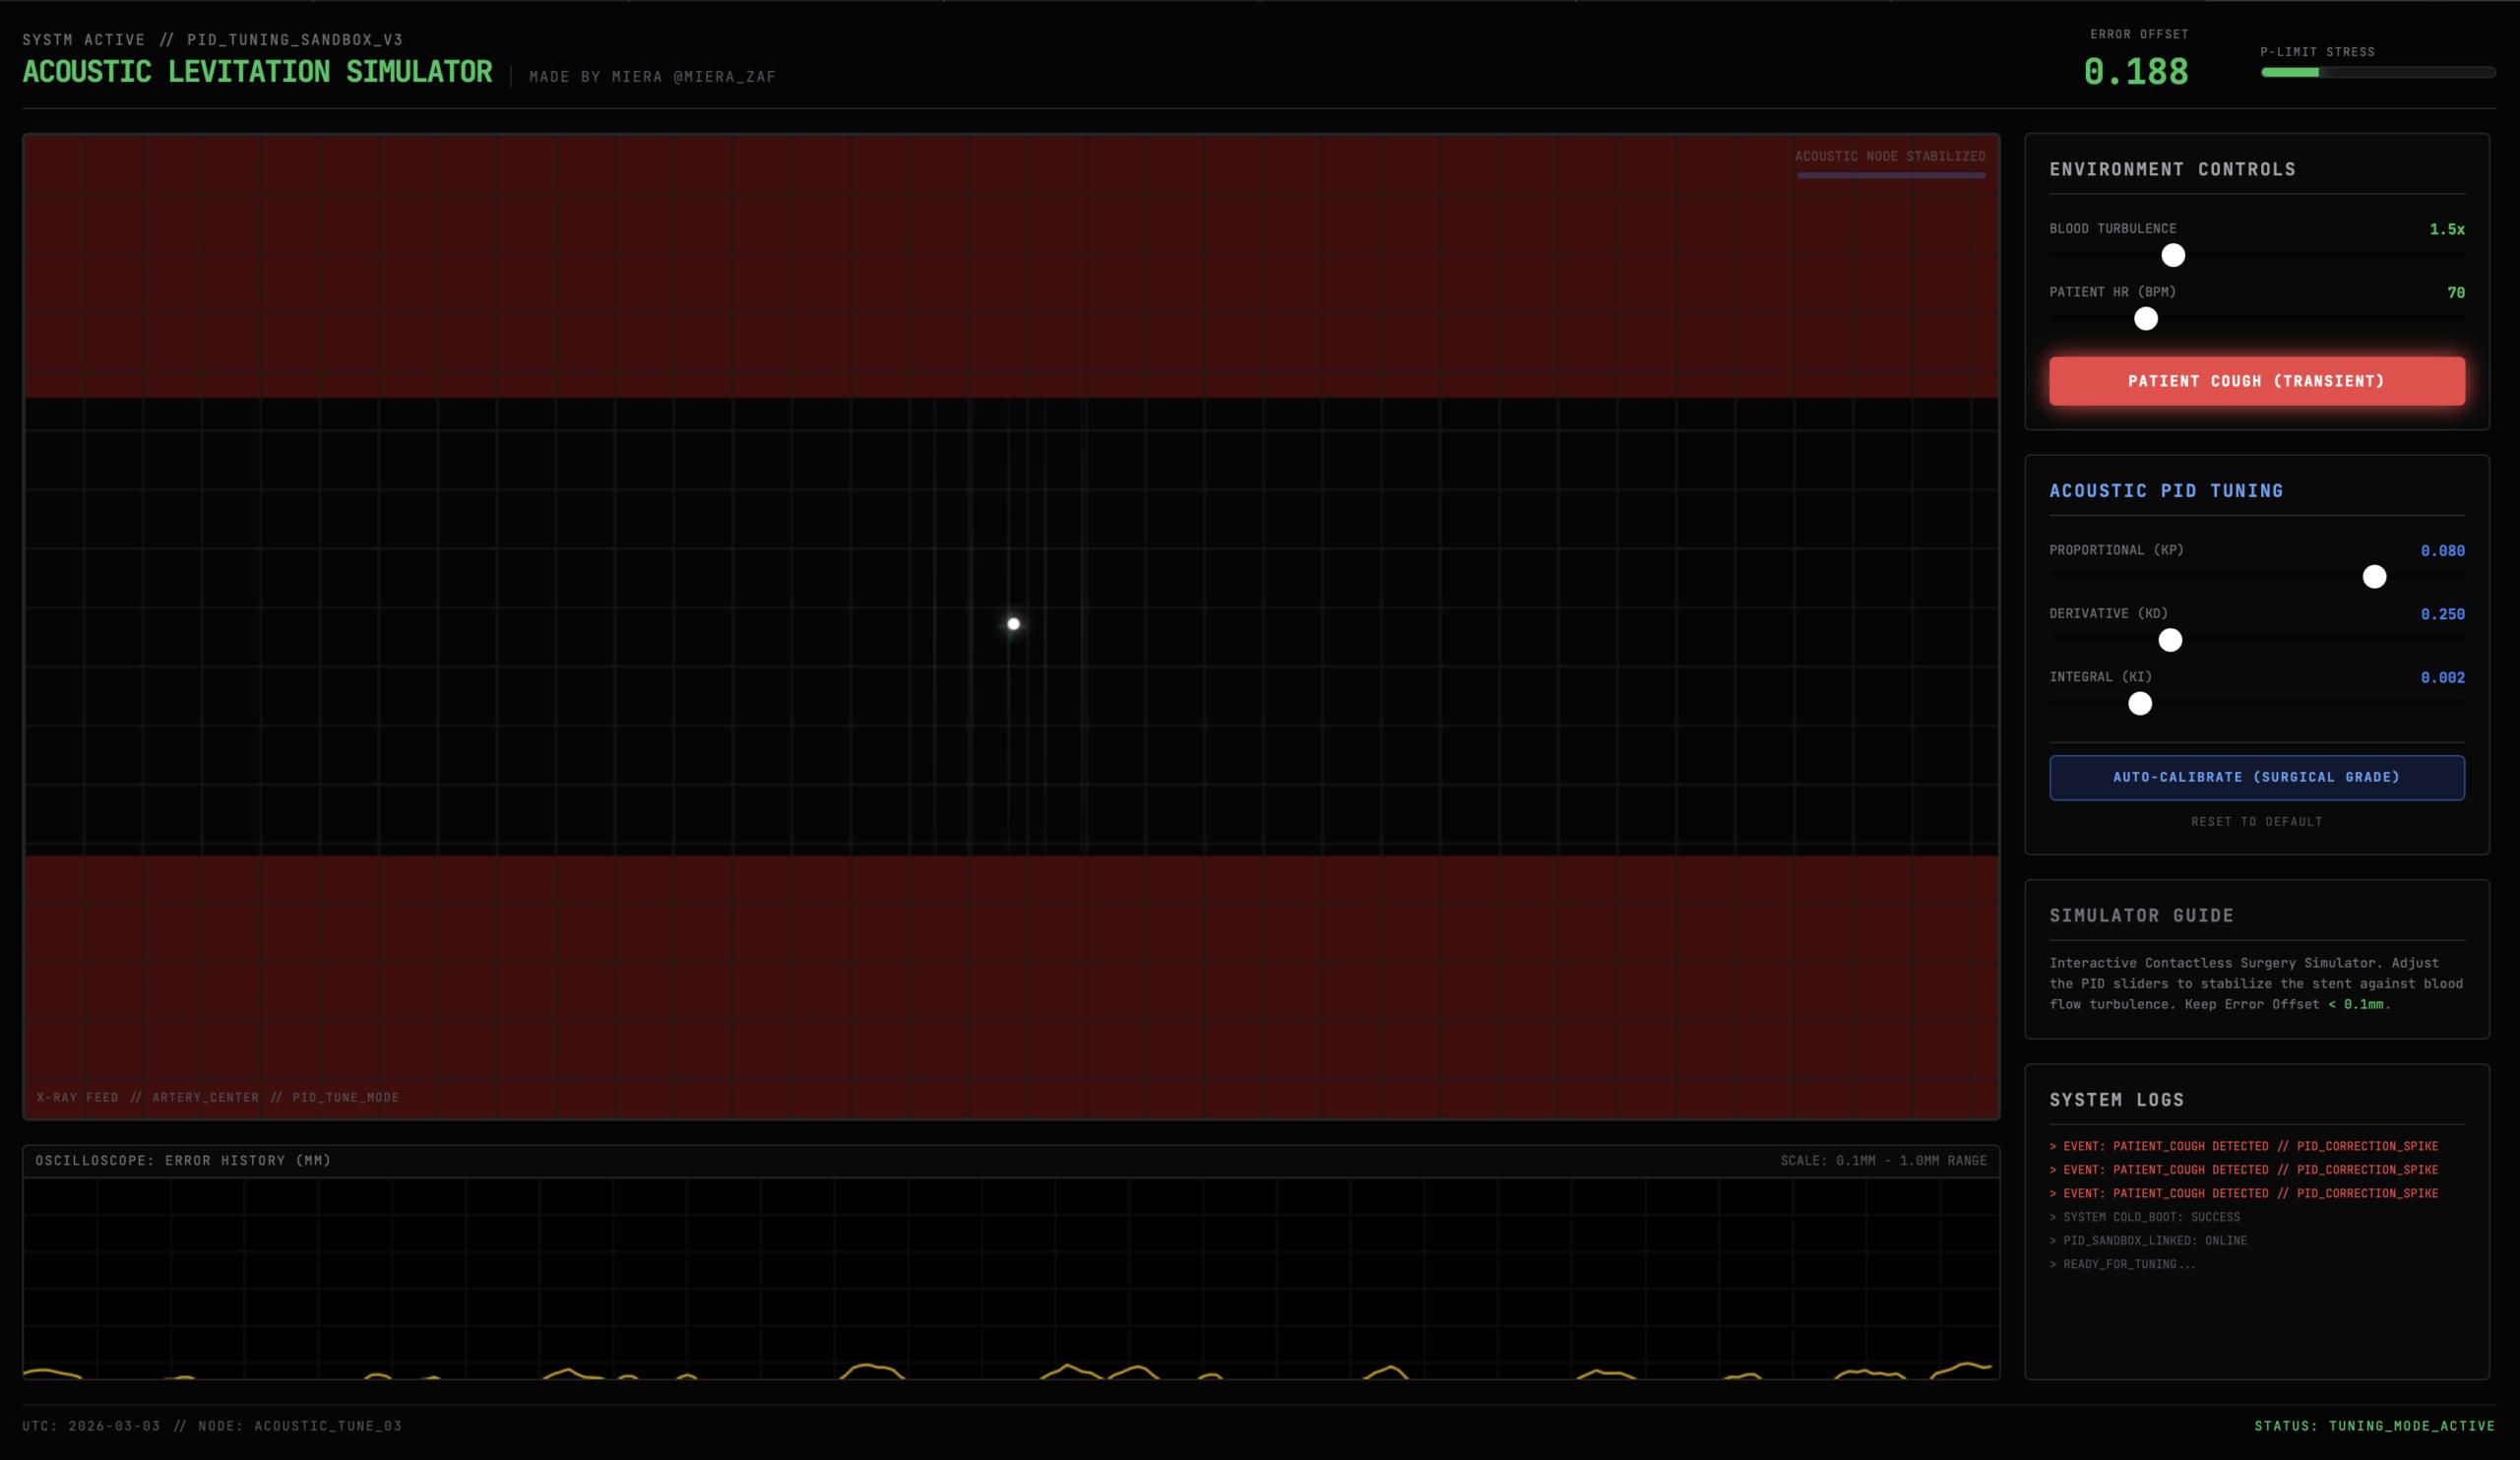Click the Reset to Default link

click(2256, 821)
